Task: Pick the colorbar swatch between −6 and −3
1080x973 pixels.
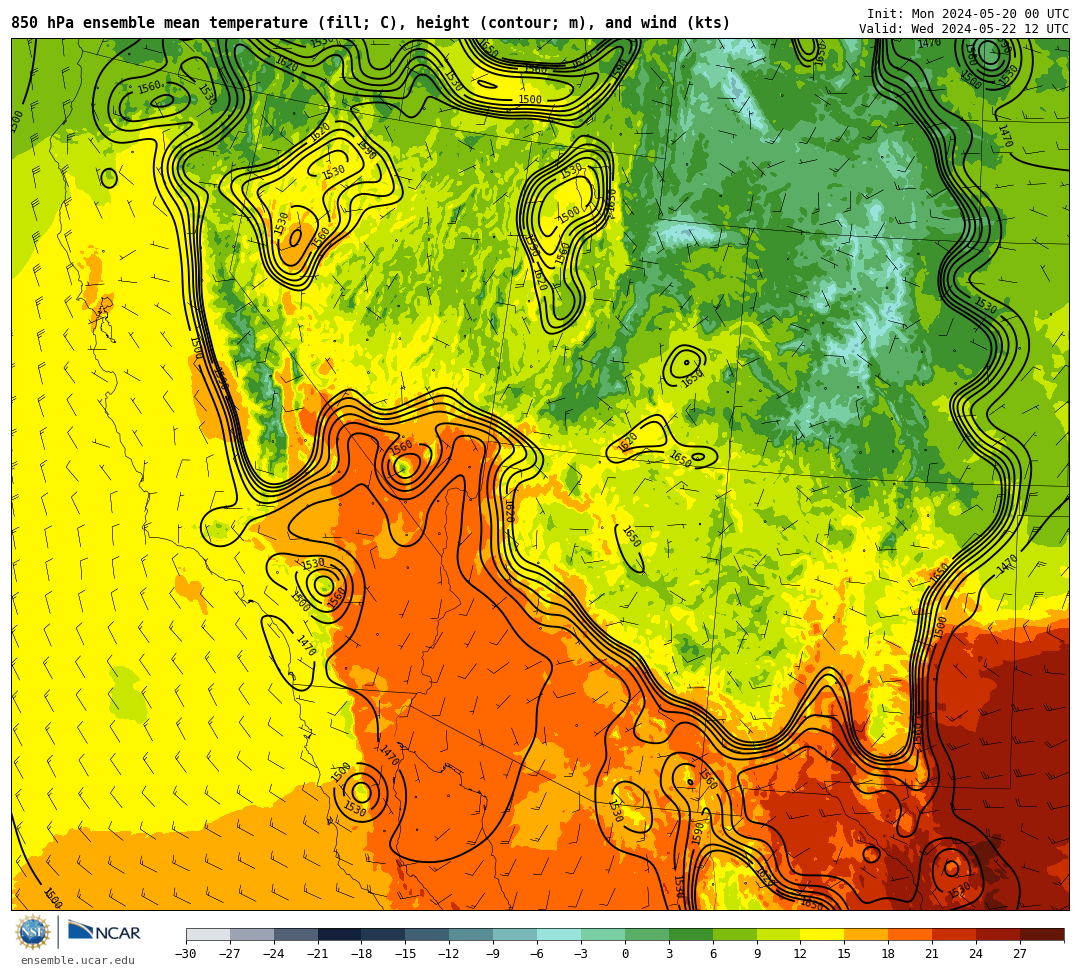Action: (559, 934)
